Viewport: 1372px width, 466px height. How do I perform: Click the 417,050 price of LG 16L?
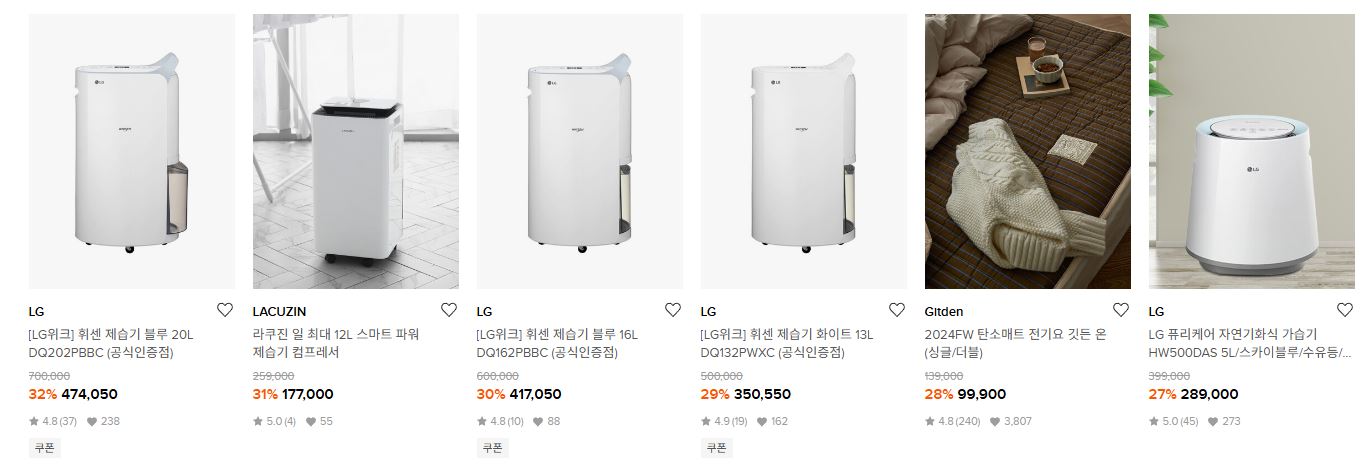(x=535, y=394)
